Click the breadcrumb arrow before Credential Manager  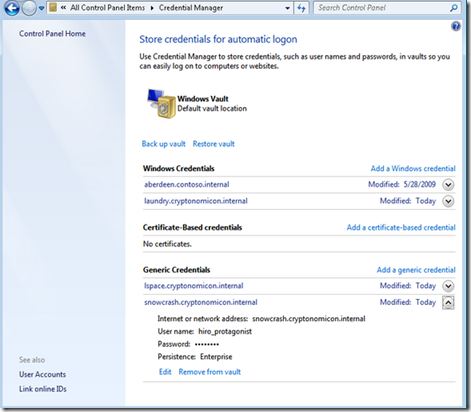pyautogui.click(x=152, y=8)
